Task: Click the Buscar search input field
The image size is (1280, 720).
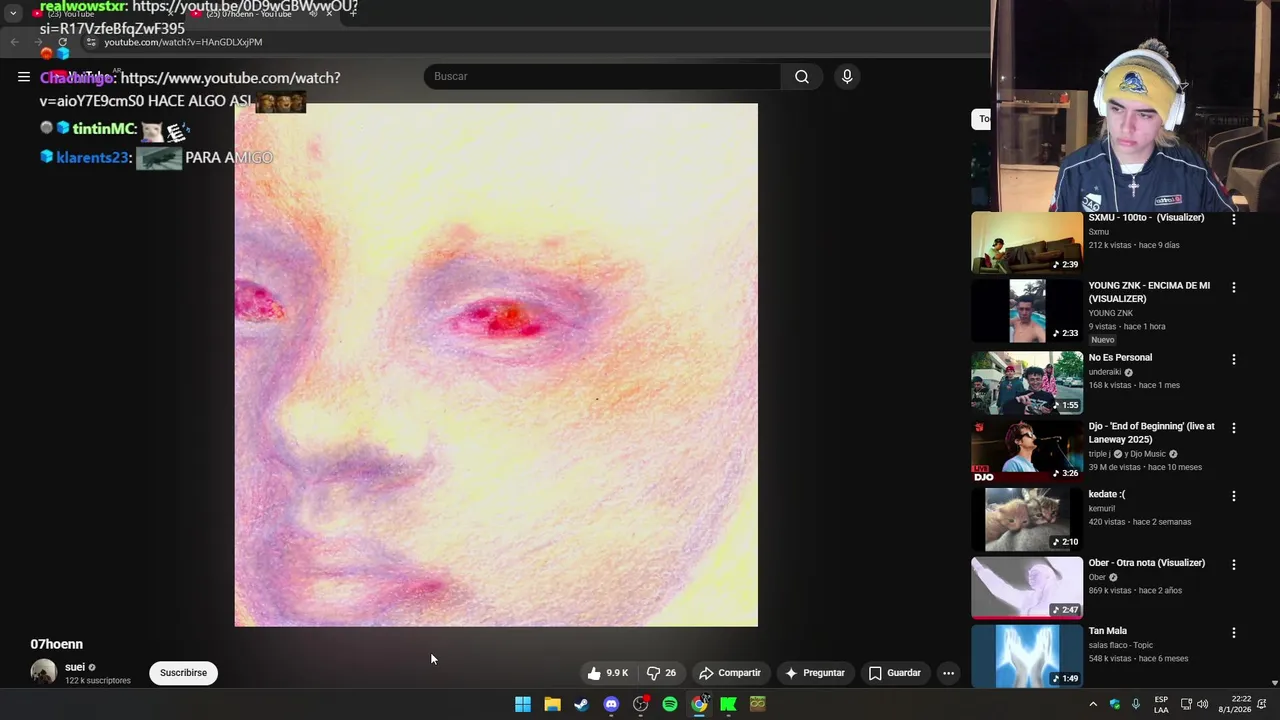Action: tap(602, 77)
